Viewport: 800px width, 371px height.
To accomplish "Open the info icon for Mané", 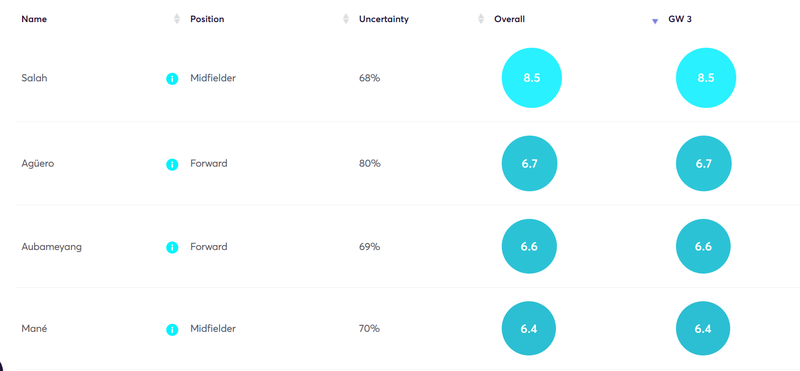I will tap(172, 330).
